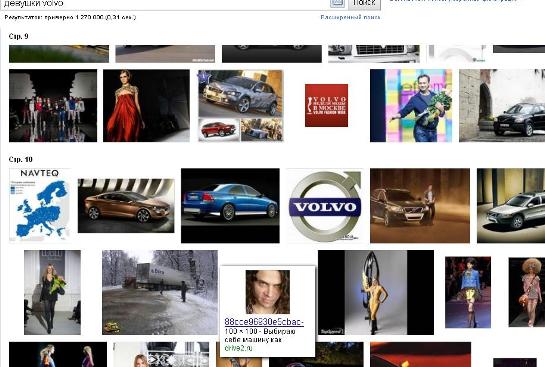This screenshot has width=545, height=367.
Task: Click the search-by-image camera icon
Action: point(337,3)
